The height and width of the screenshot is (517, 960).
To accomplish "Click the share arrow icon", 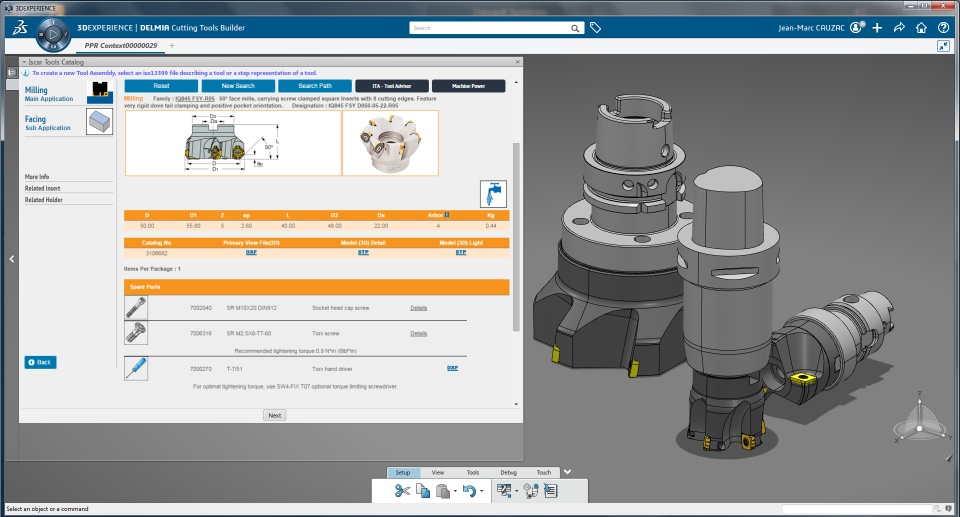I will click(x=899, y=28).
